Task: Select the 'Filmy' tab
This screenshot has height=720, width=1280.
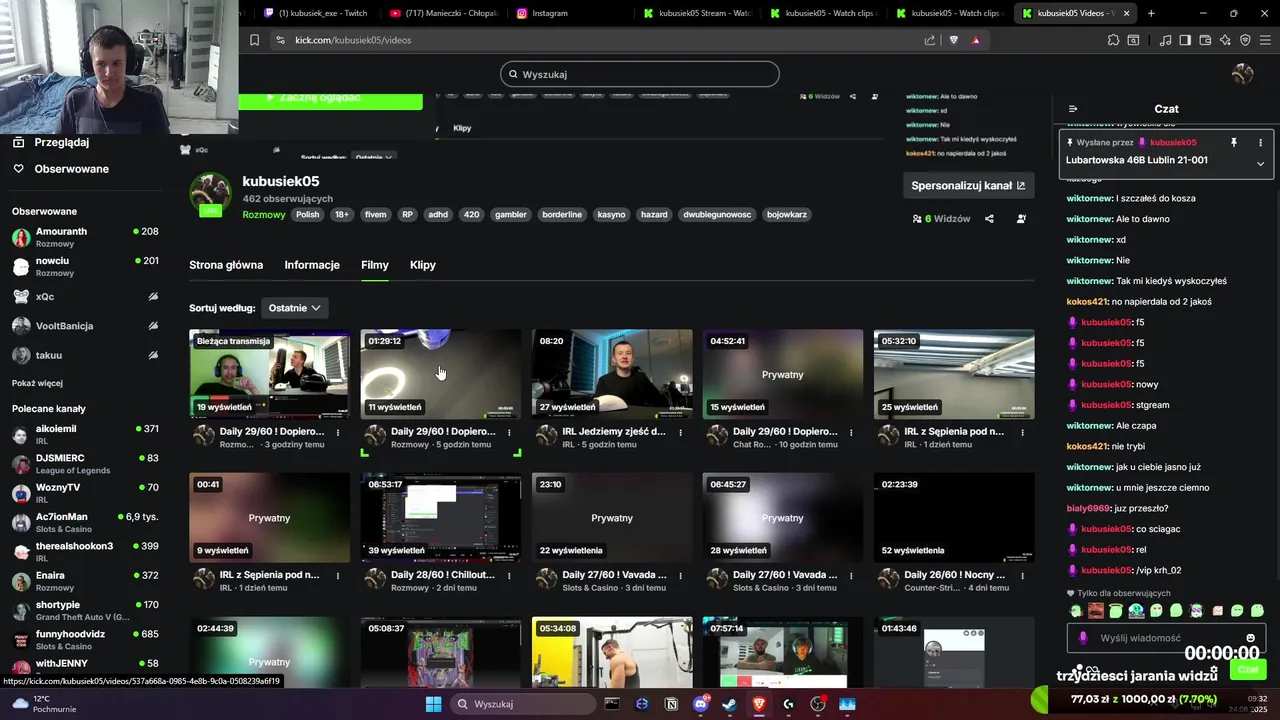Action: tap(375, 265)
